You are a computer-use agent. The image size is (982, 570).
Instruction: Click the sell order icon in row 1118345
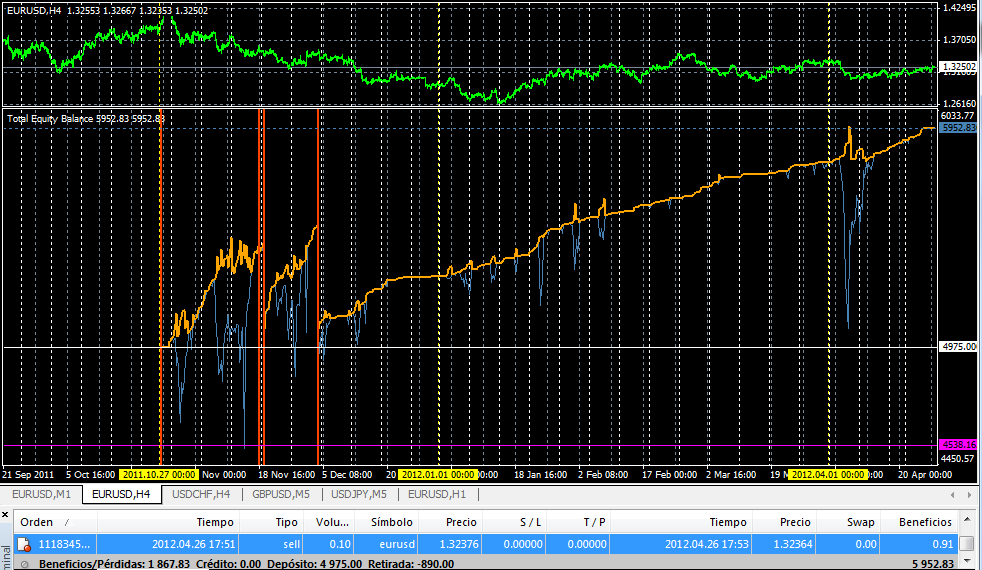point(25,544)
